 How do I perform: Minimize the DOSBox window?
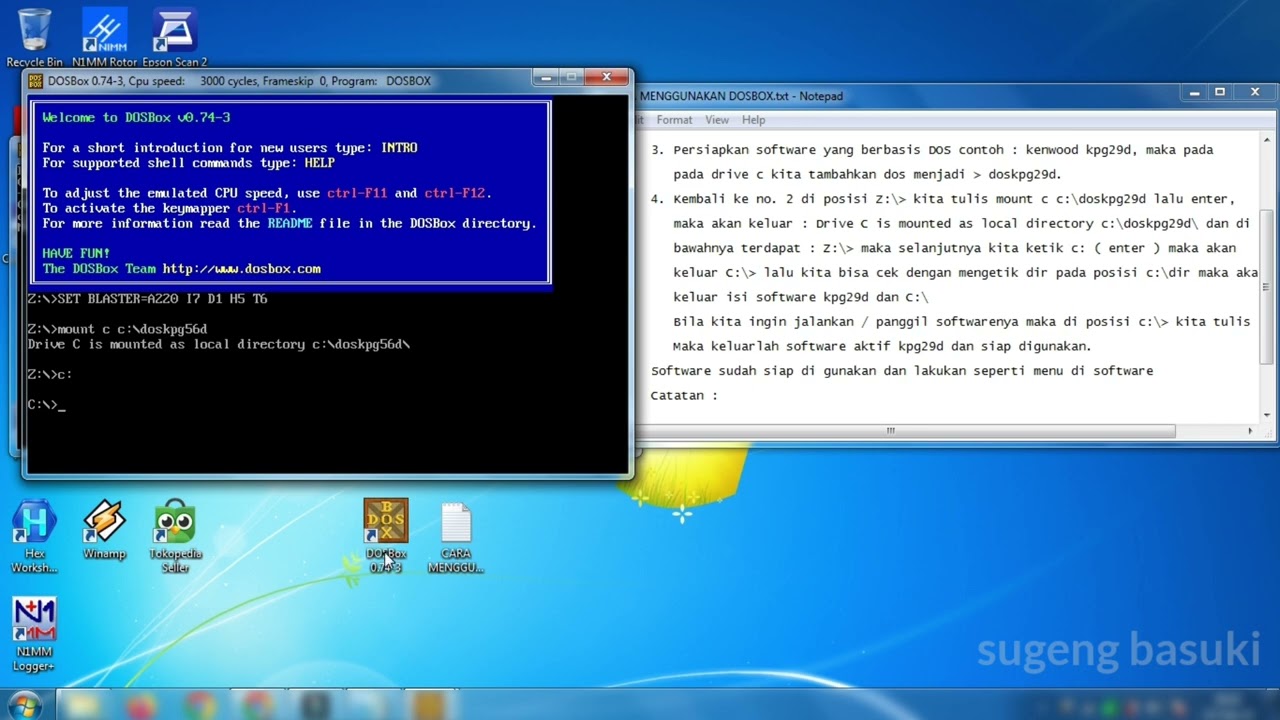click(x=546, y=77)
